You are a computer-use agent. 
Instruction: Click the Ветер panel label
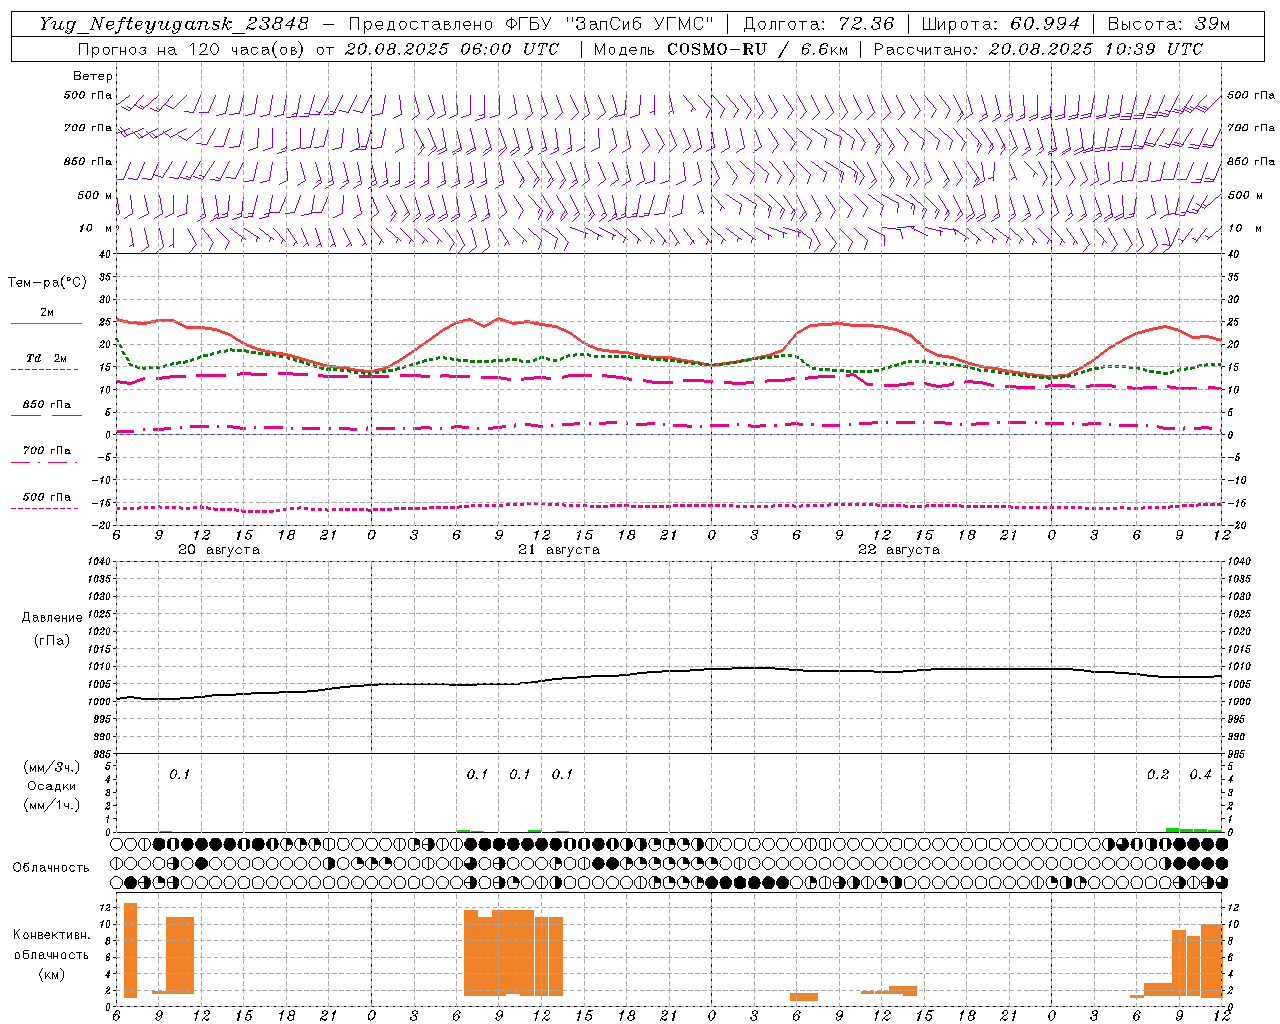(93, 76)
